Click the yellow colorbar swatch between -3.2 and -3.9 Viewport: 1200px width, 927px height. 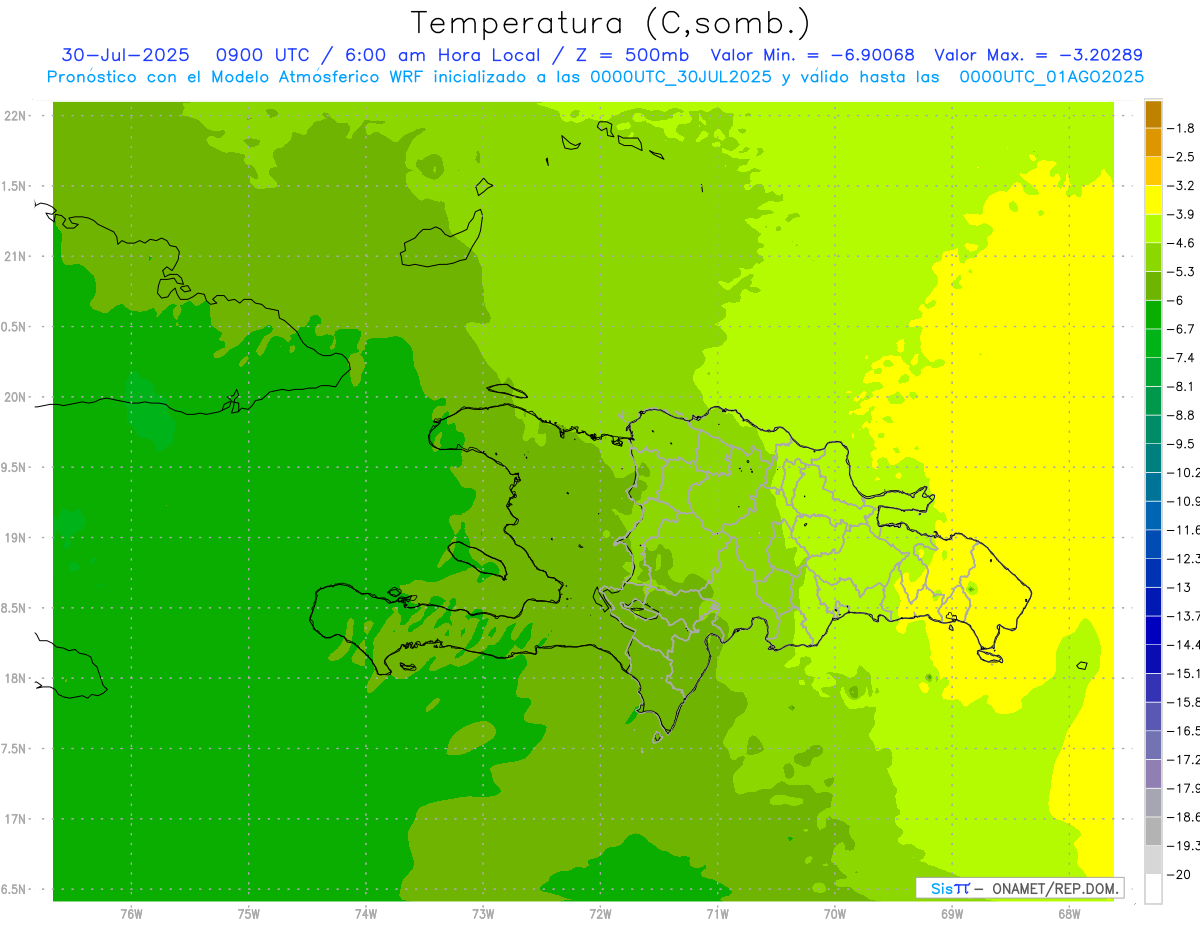(1153, 200)
